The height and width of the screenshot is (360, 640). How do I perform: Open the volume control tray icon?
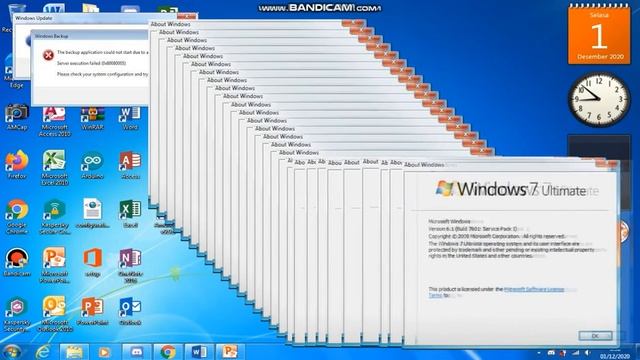pos(588,353)
